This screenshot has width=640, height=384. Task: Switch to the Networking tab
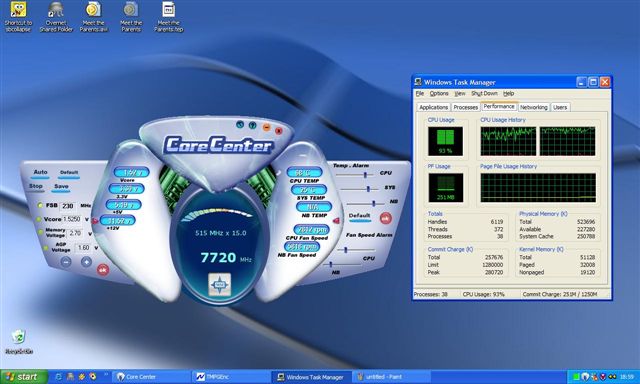pyautogui.click(x=533, y=107)
